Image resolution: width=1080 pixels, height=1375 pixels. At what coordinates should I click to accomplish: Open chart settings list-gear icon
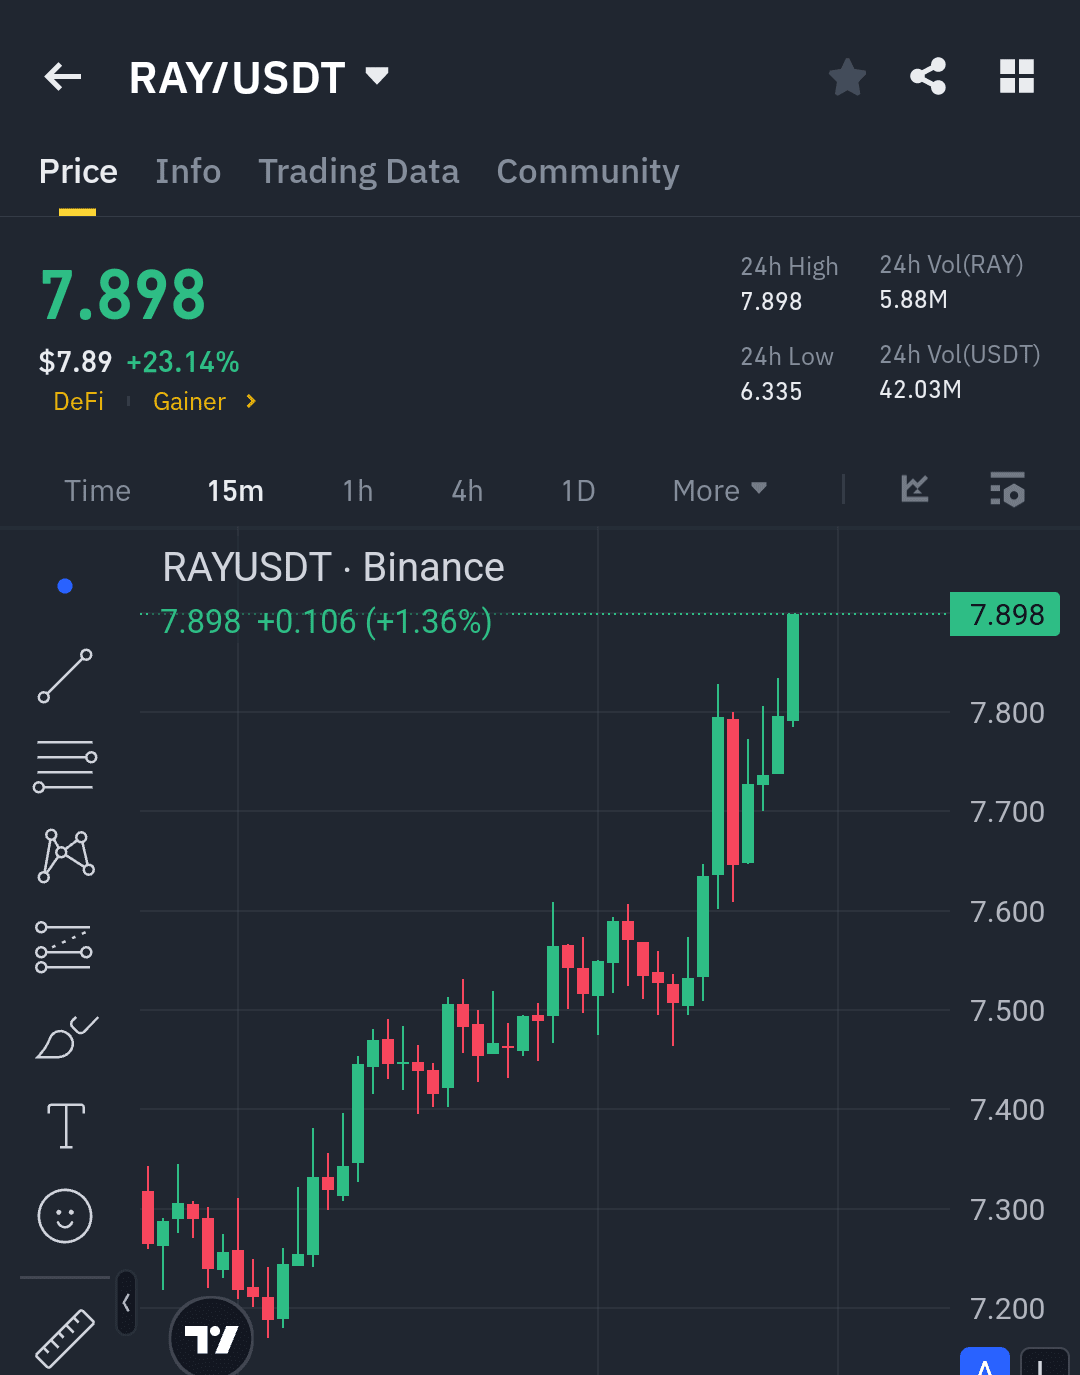coord(1007,489)
